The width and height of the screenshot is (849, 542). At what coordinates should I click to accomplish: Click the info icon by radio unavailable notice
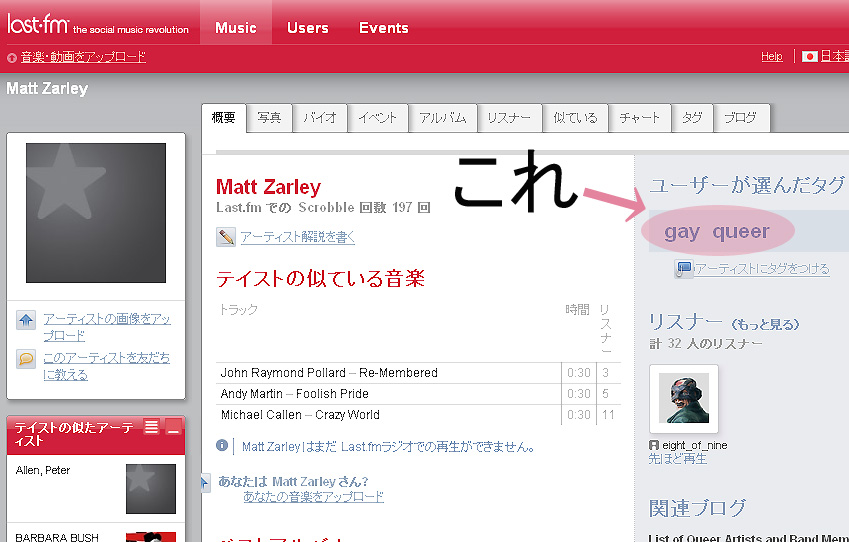(222, 445)
